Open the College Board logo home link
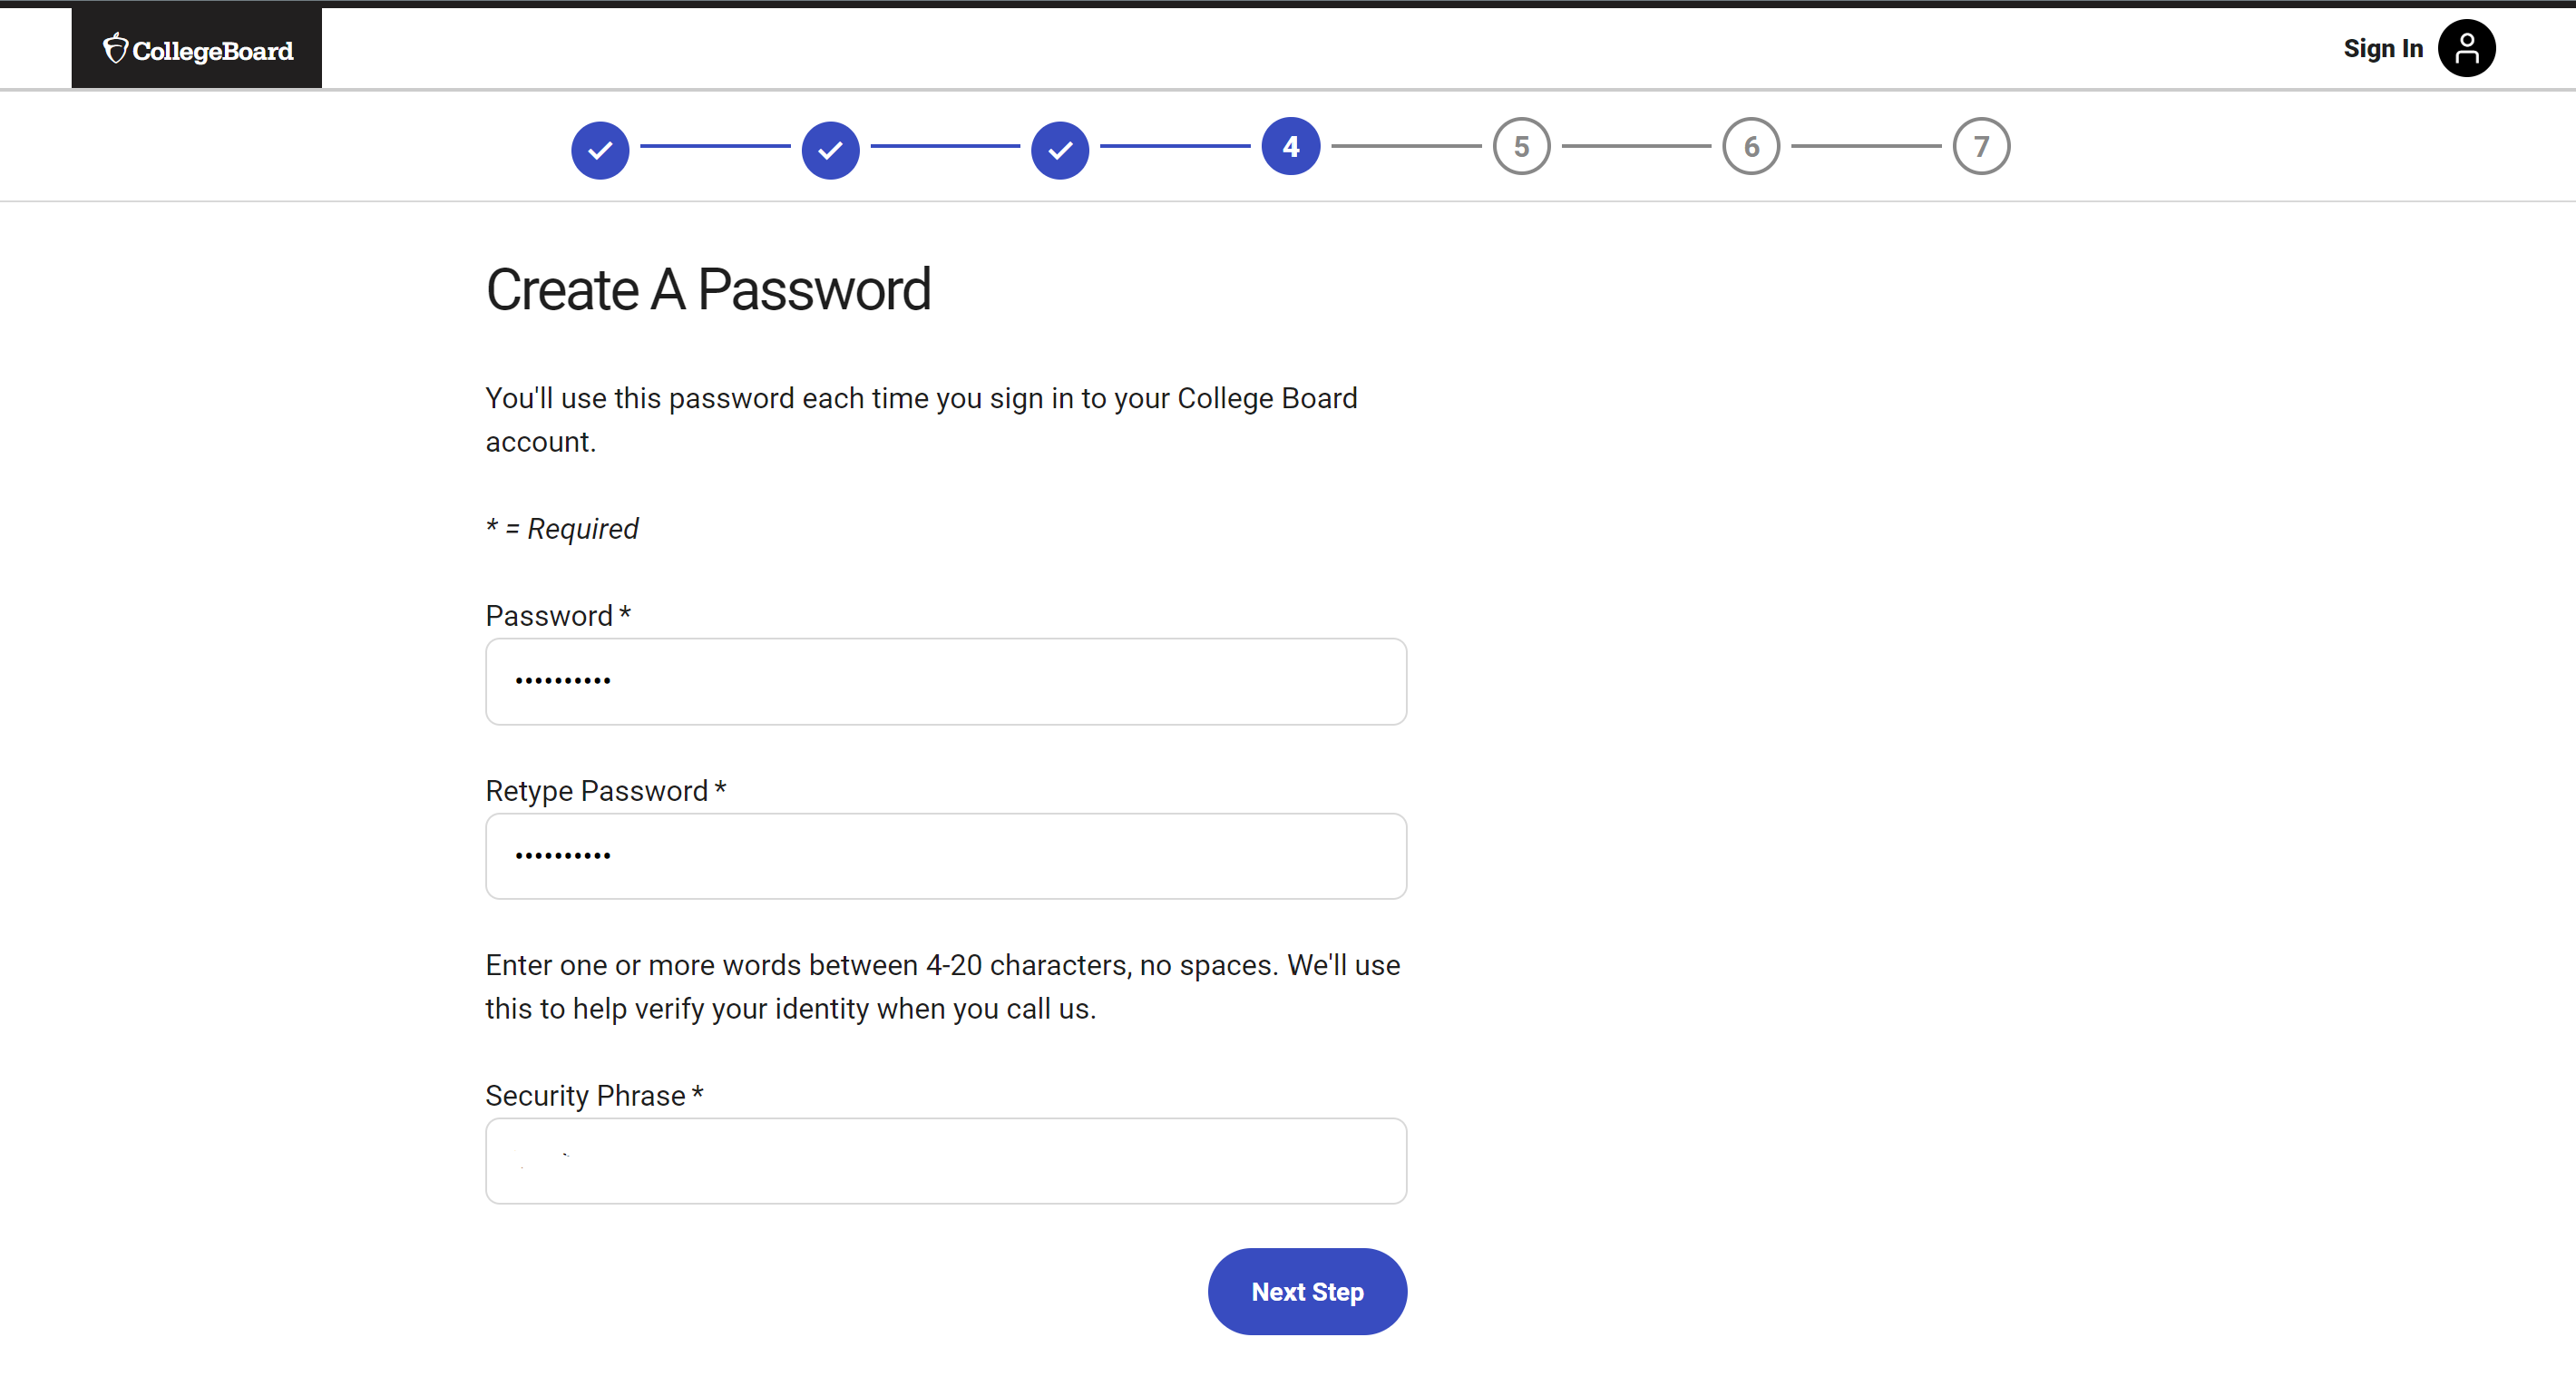 click(x=197, y=49)
